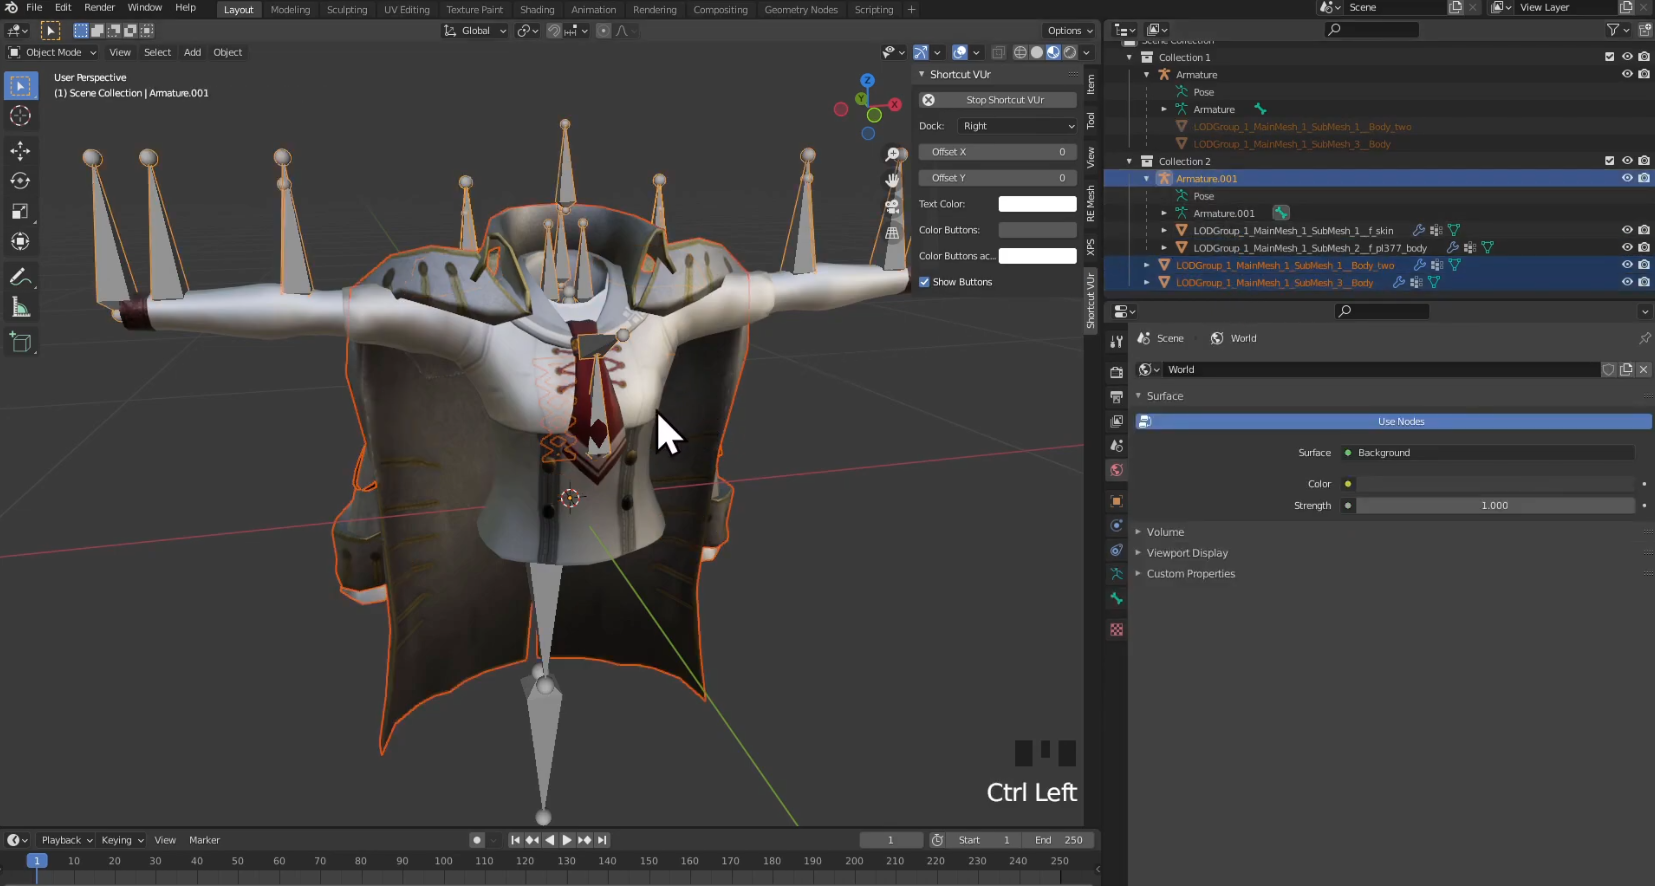1655x886 pixels.
Task: Choose the Annotate pencil tool
Action: pyautogui.click(x=20, y=277)
